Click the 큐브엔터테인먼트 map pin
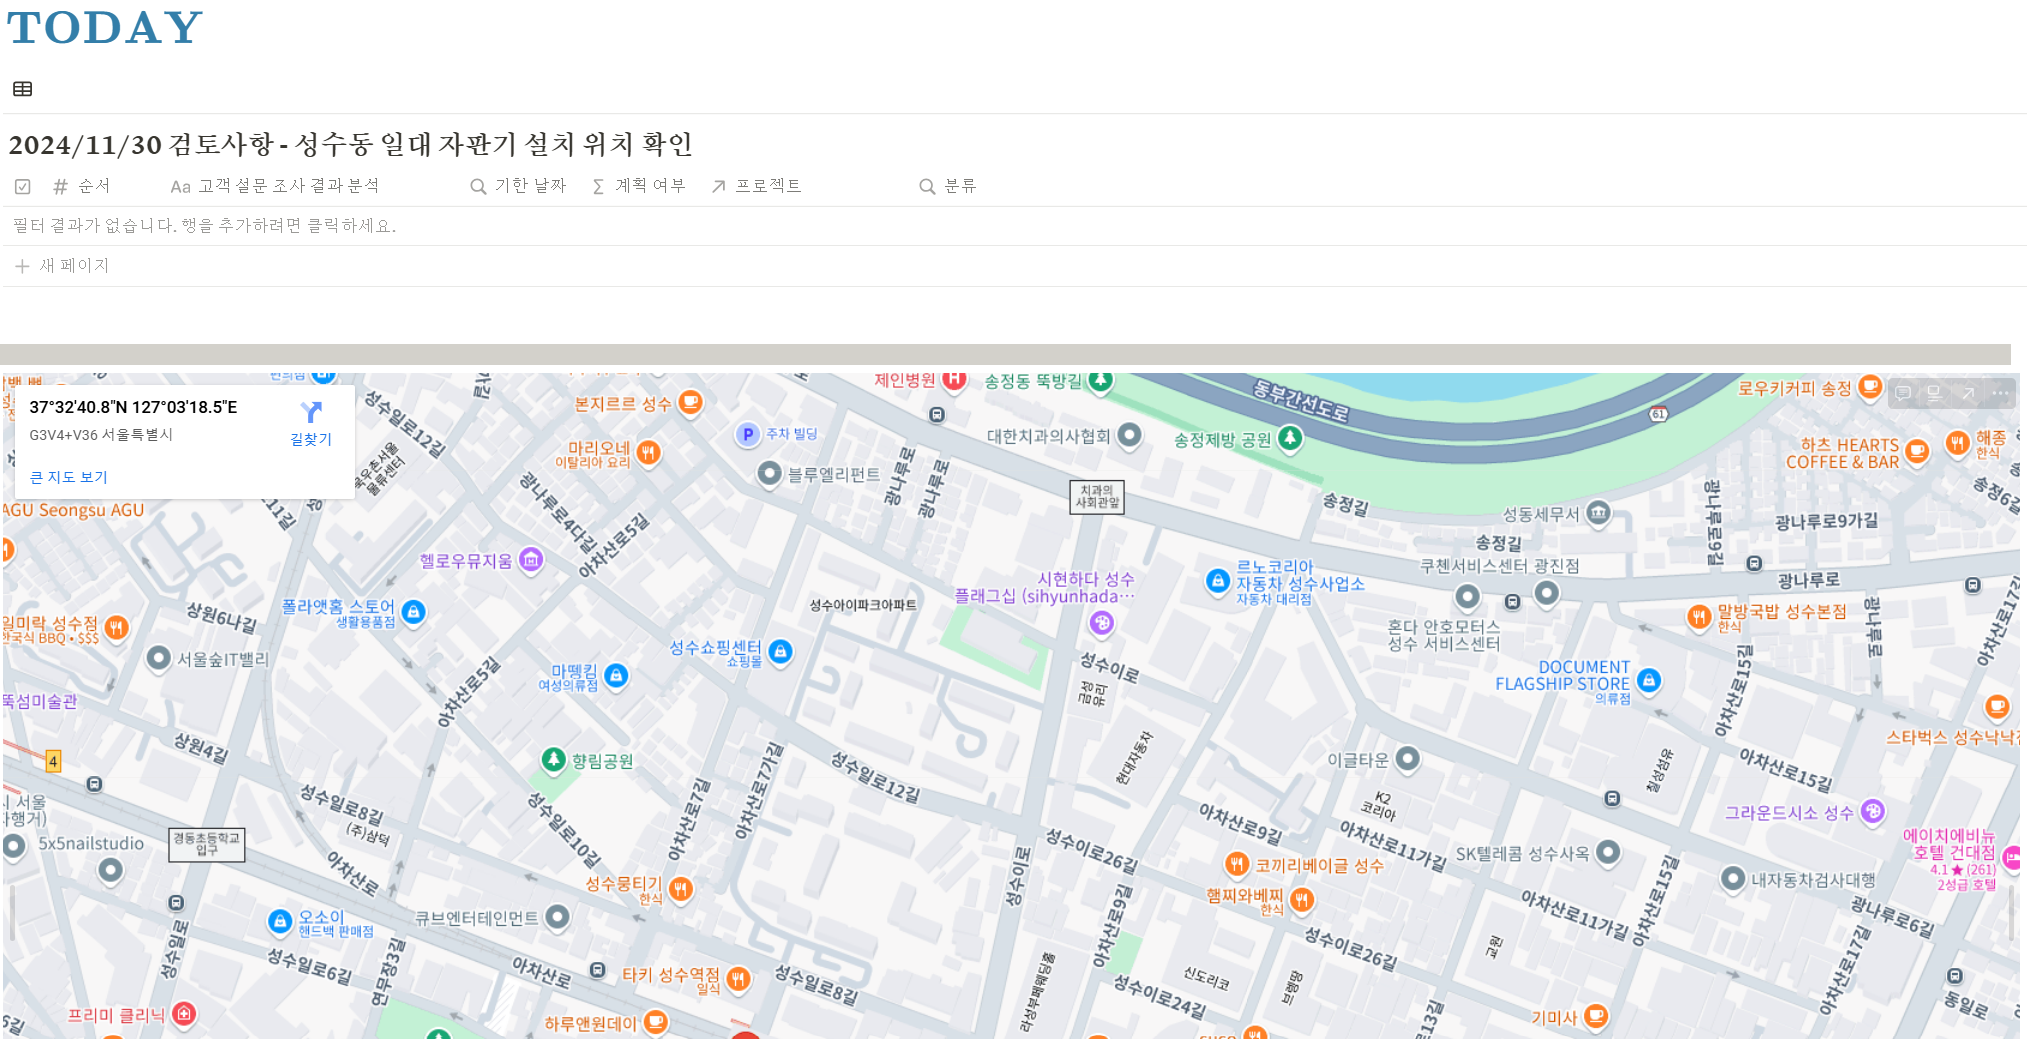Image resolution: width=2032 pixels, height=1039 pixels. point(558,916)
